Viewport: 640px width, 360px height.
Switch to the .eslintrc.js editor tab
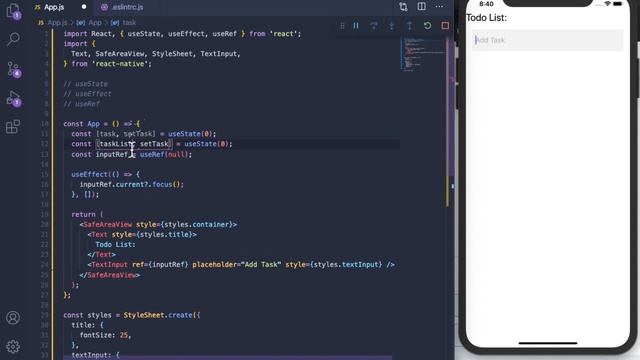(127, 7)
